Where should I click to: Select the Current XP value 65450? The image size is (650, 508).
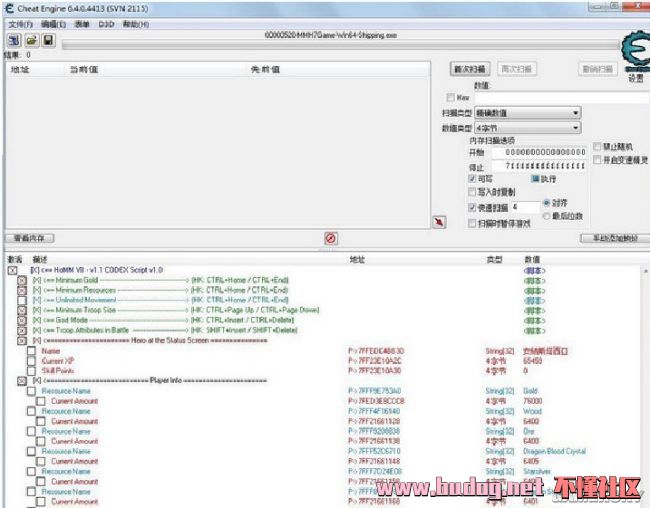533,361
